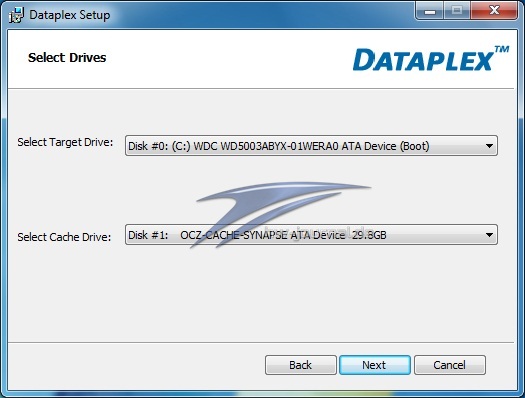This screenshot has width=525, height=398.
Task: Click the 'Dataplex Setup' window title text
Action: pos(70,15)
